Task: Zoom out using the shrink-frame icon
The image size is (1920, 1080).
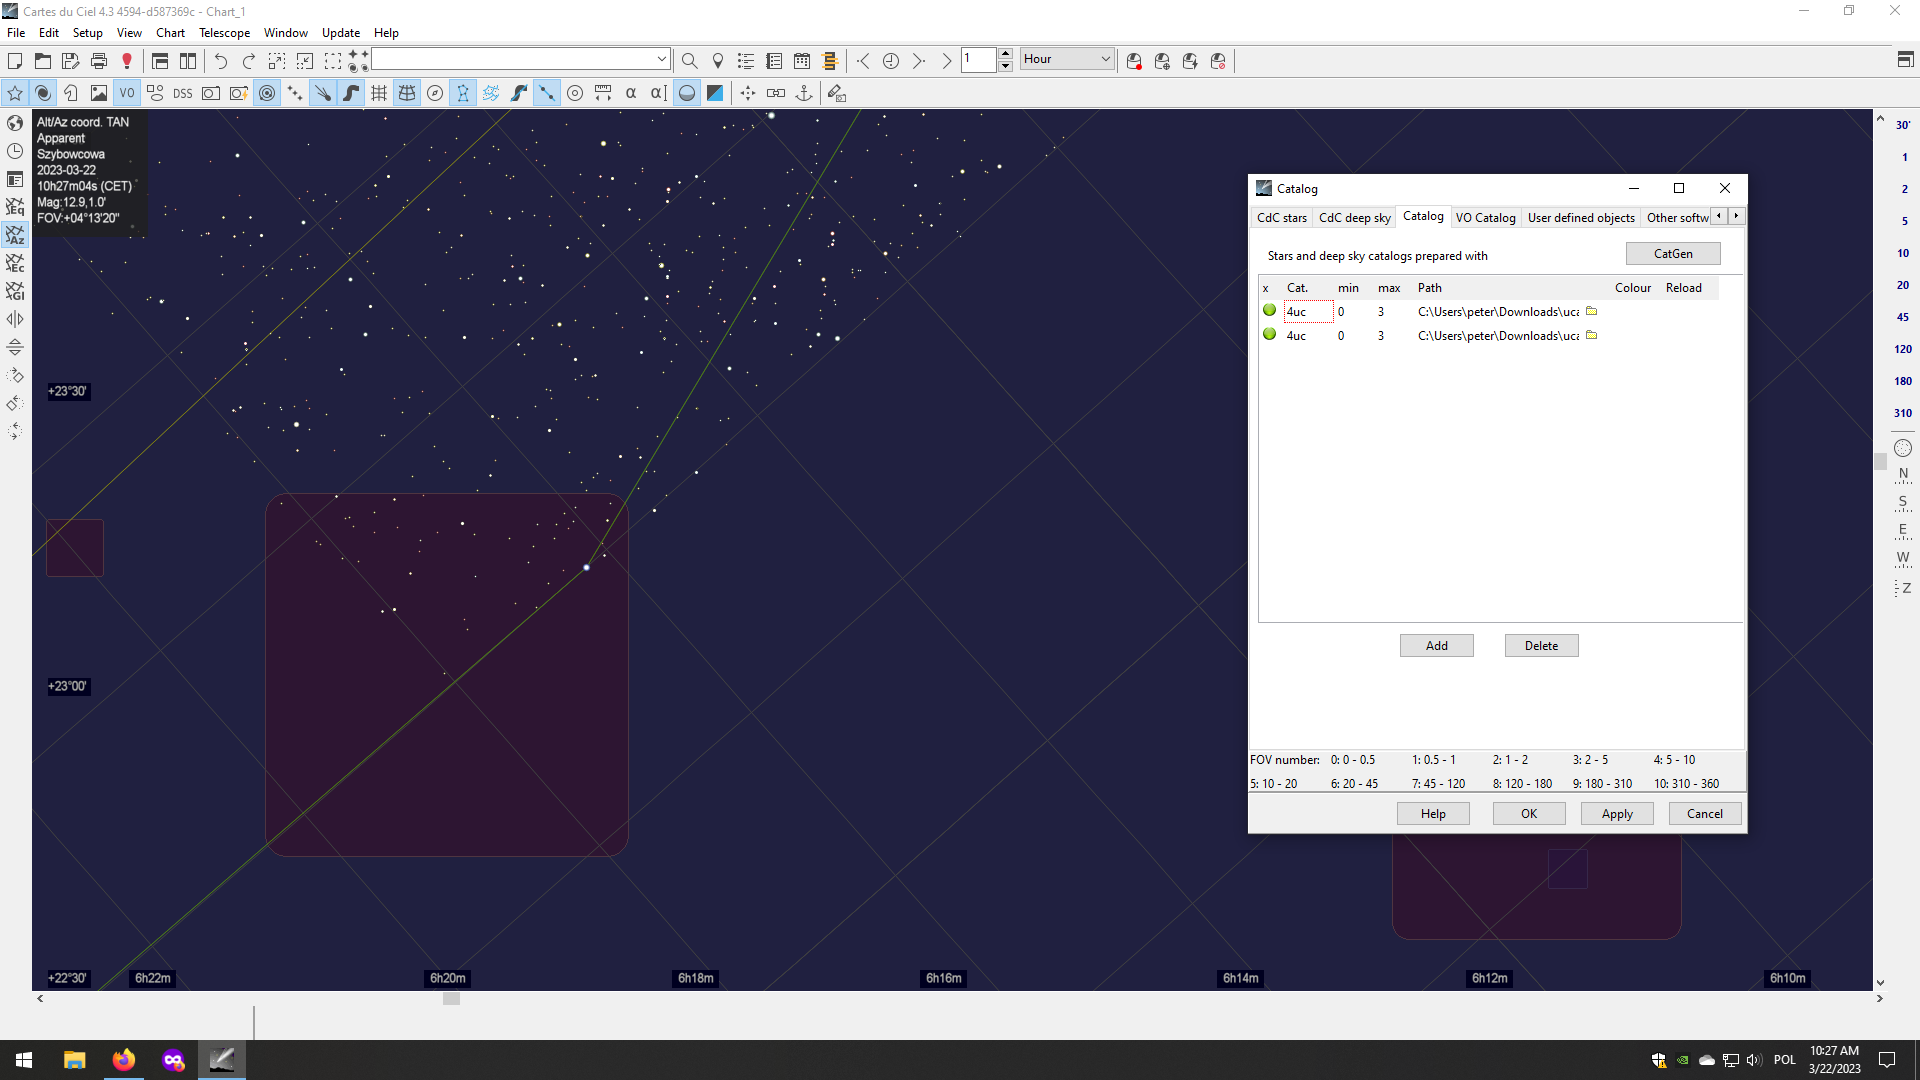Action: coord(305,61)
